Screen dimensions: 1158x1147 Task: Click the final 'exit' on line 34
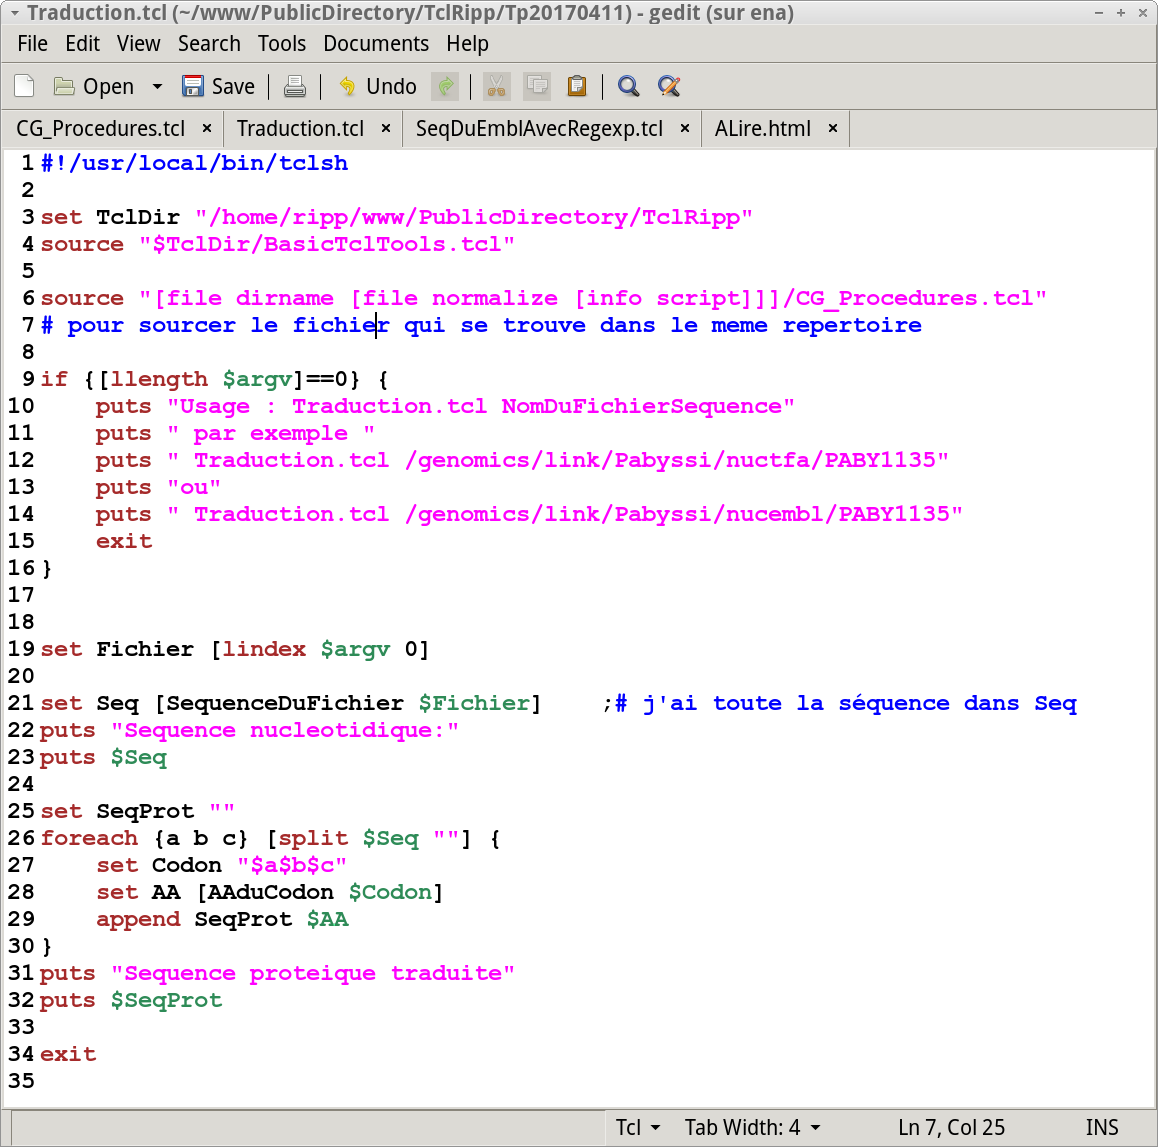click(x=68, y=1054)
